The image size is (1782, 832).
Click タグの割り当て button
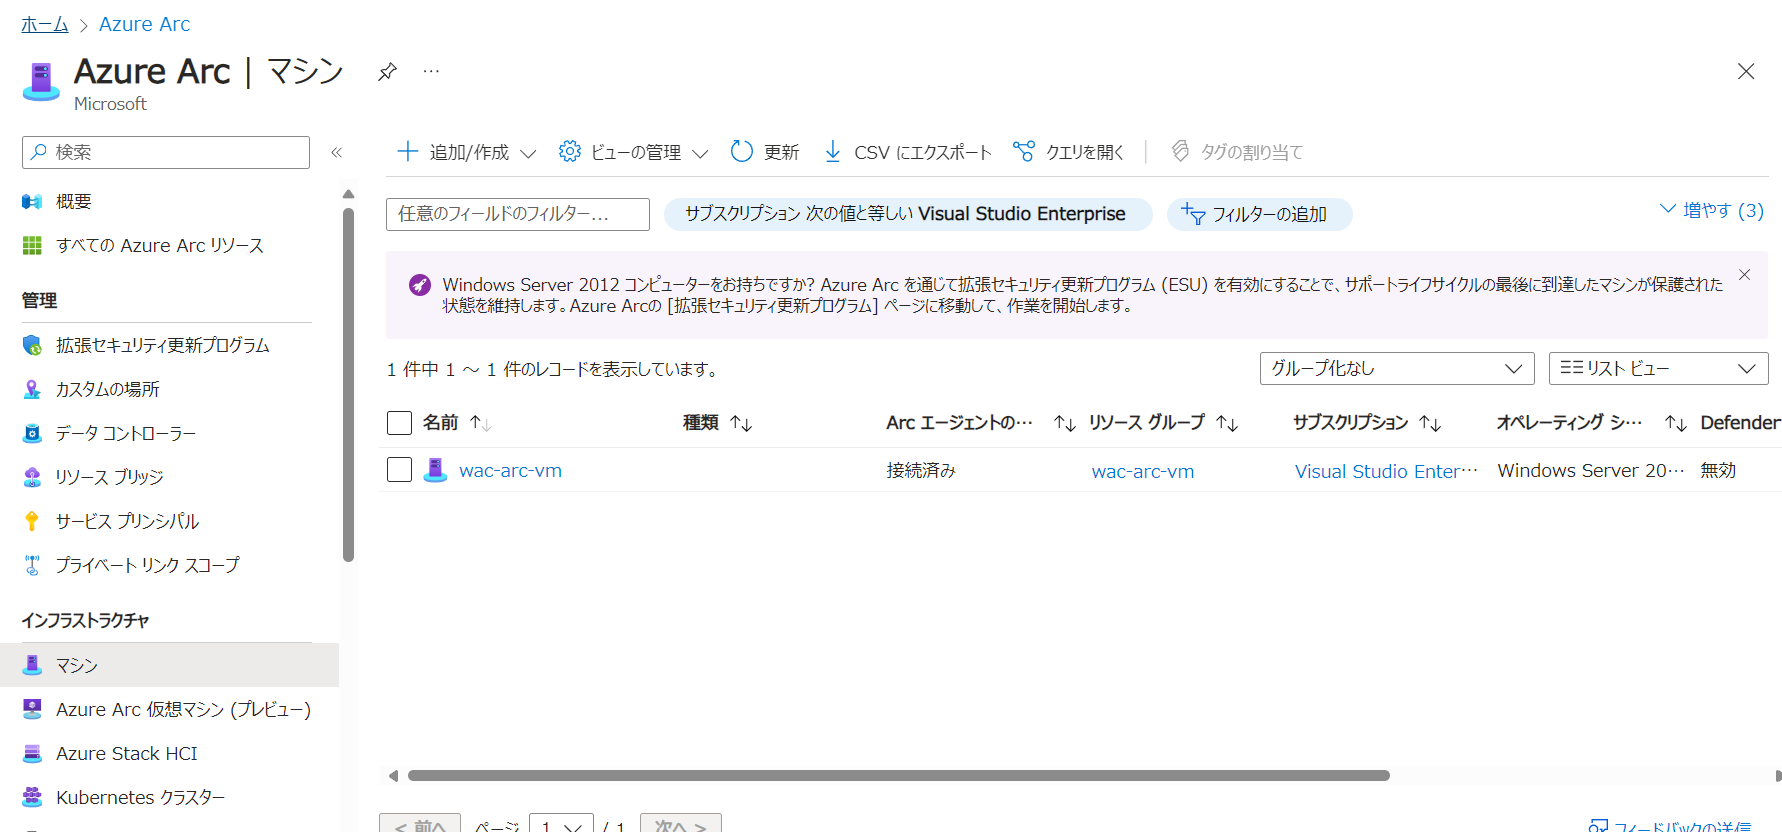pos(1237,152)
